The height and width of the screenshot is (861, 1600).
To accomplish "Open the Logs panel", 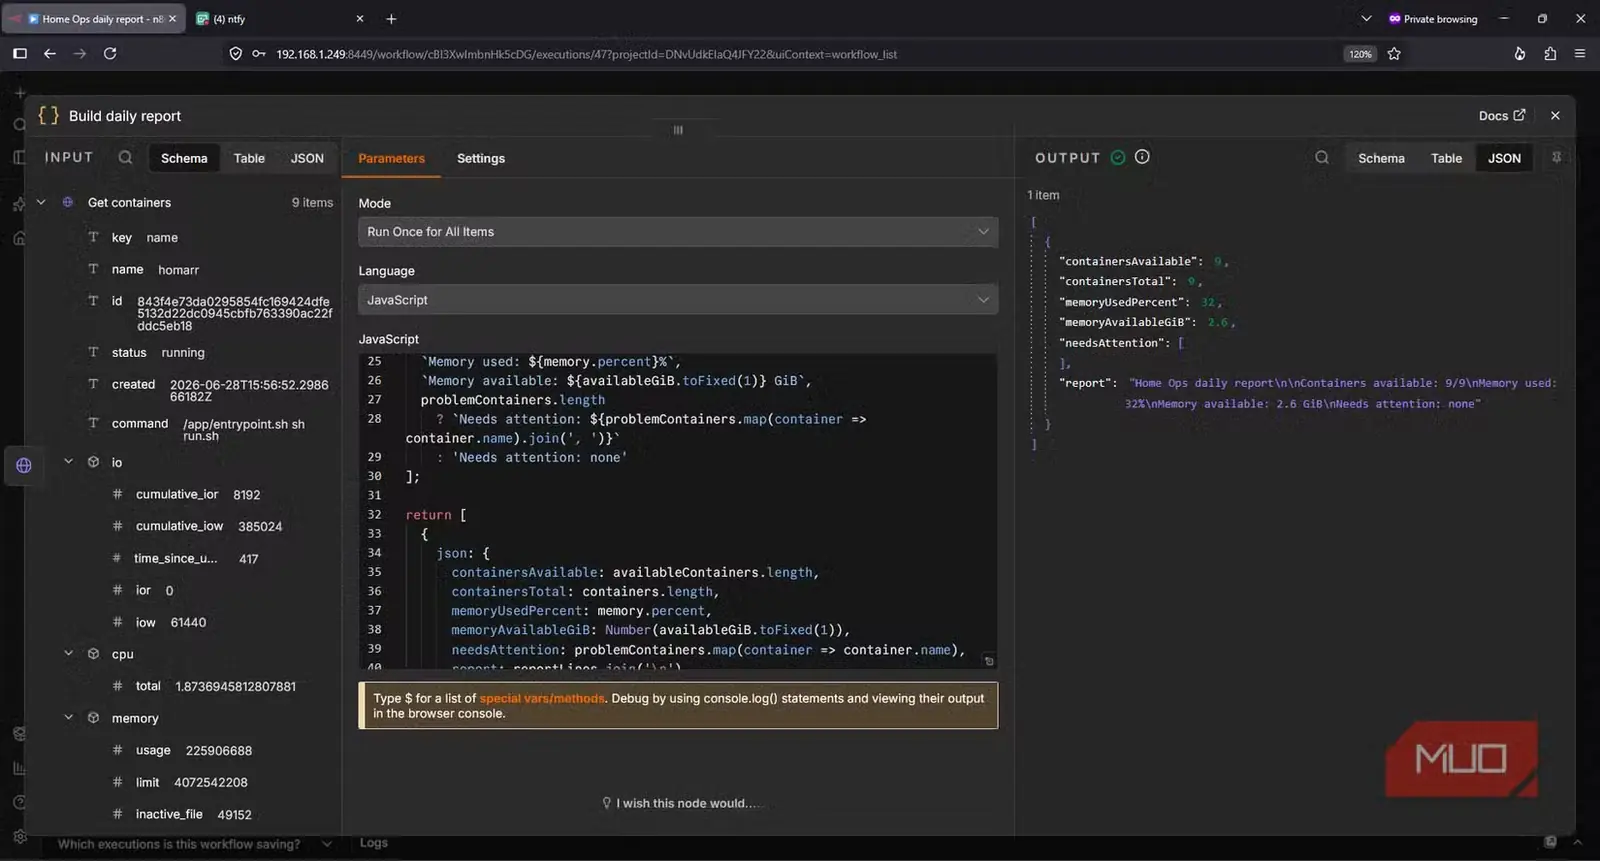I will 373,843.
